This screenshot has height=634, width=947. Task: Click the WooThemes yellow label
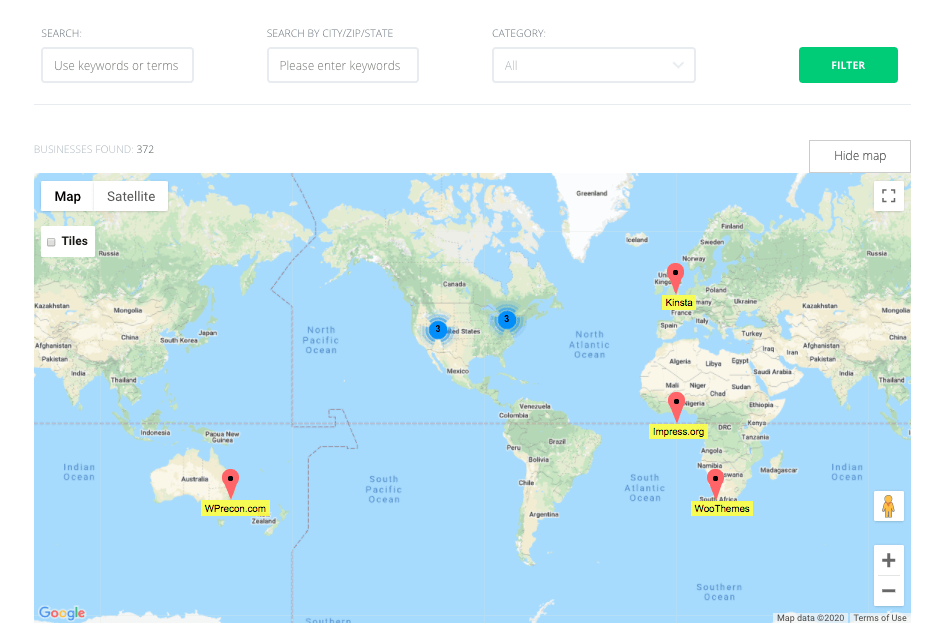pyautogui.click(x=722, y=508)
